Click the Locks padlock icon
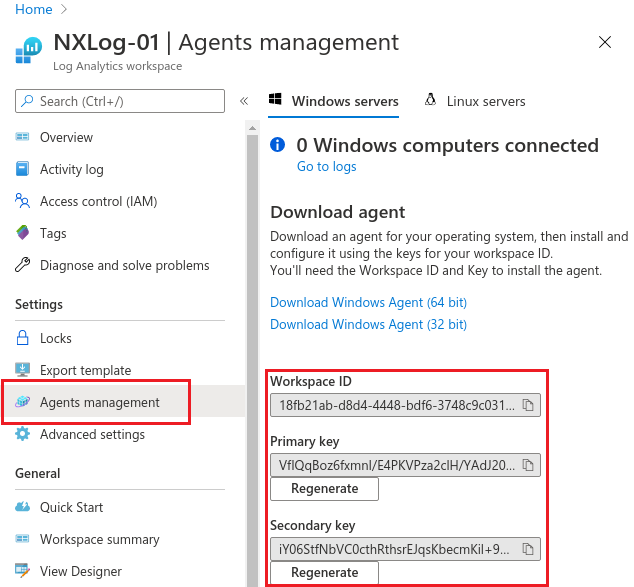This screenshot has height=587, width=634. (22, 338)
